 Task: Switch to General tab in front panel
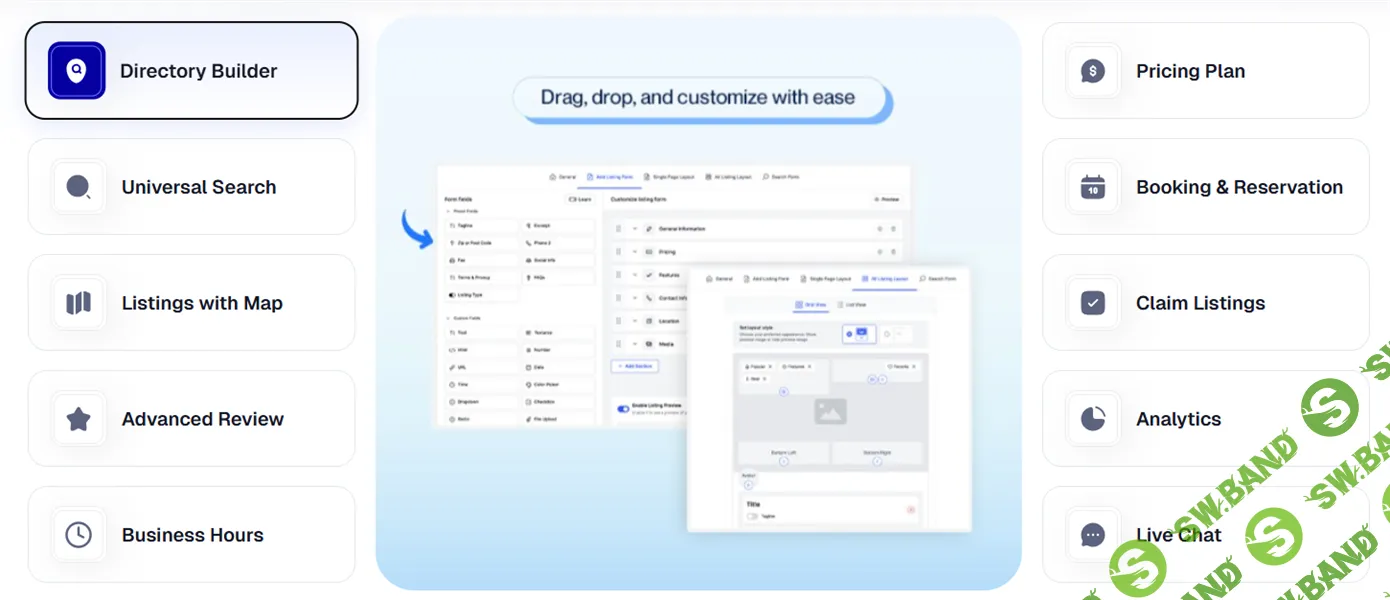click(x=719, y=279)
